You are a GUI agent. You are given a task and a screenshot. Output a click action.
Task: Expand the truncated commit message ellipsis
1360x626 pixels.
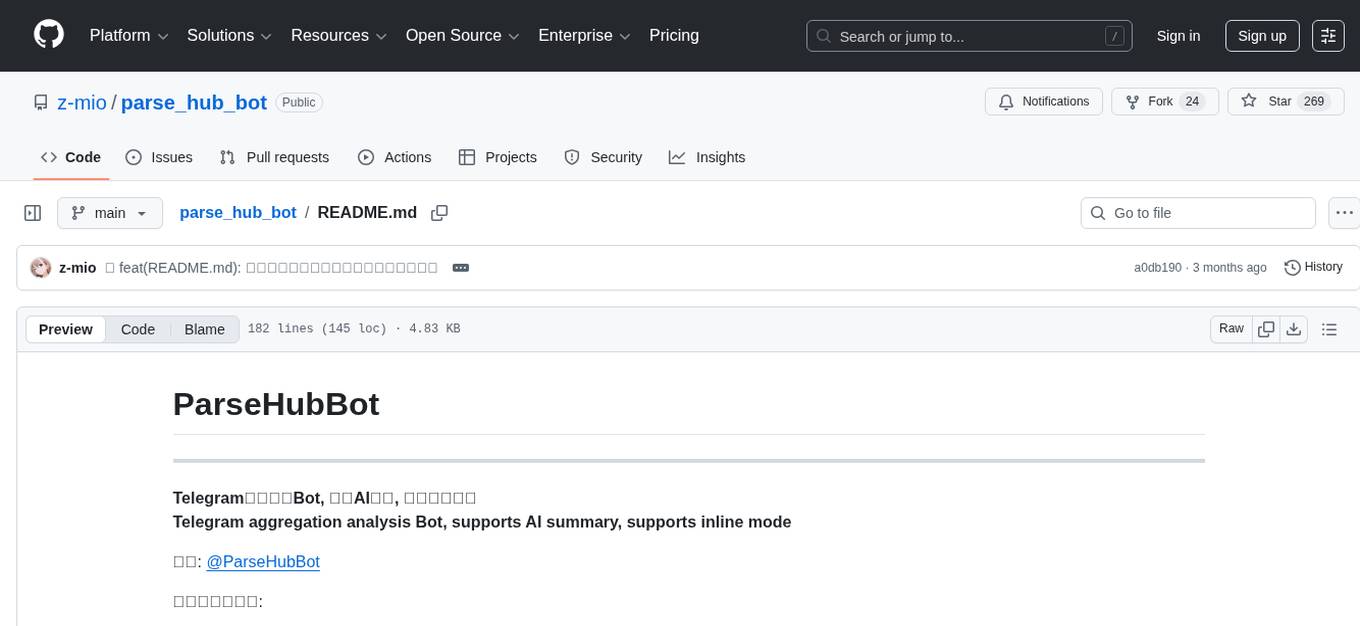click(x=460, y=267)
